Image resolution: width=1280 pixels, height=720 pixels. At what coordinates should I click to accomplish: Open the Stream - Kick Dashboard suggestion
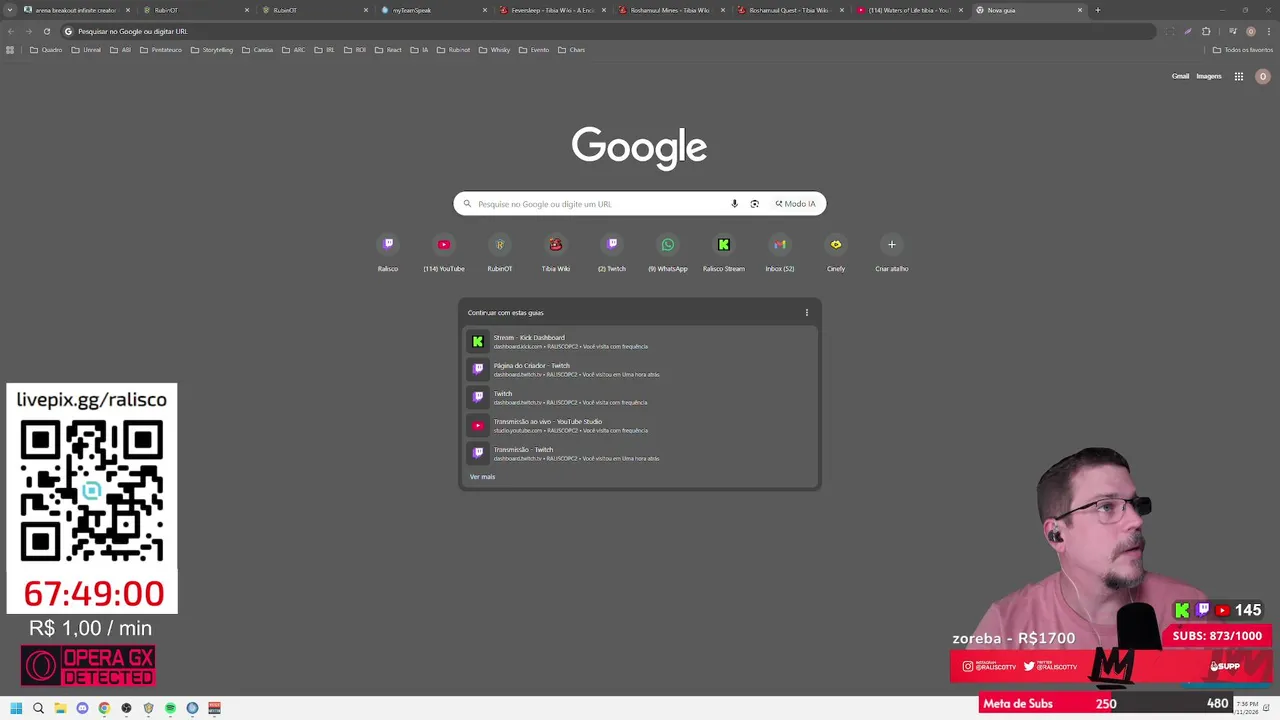[x=640, y=341]
